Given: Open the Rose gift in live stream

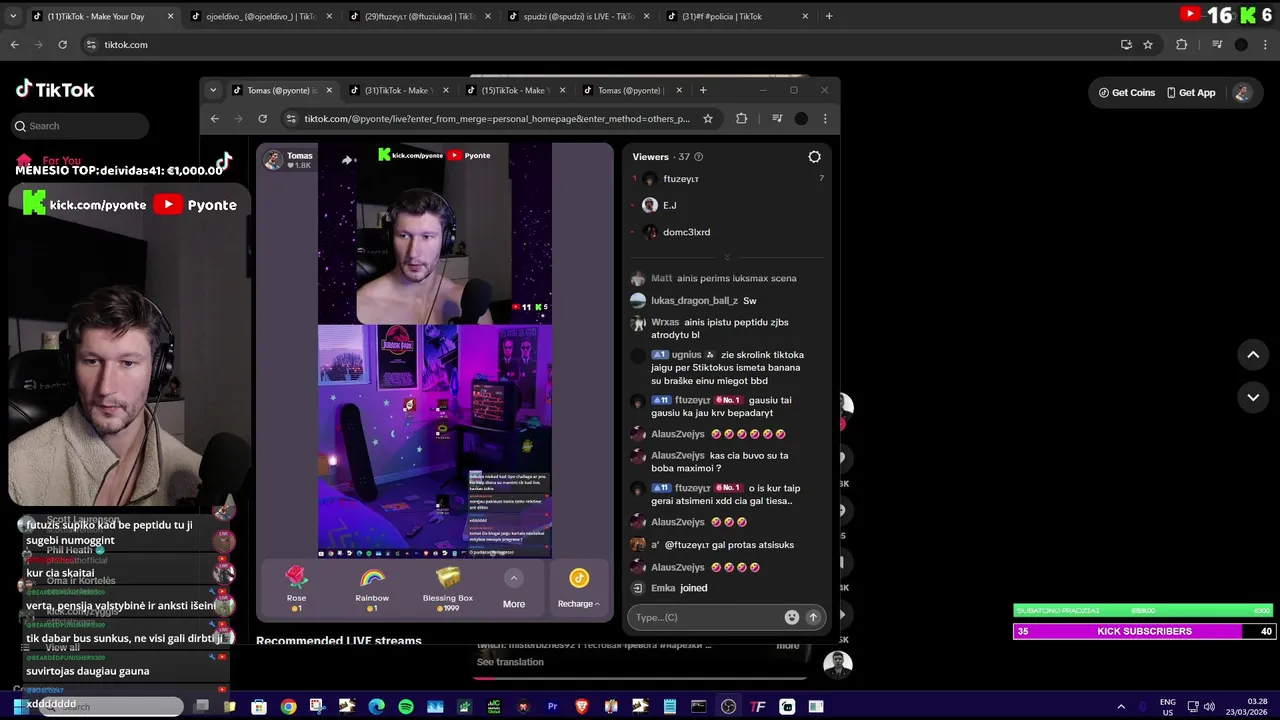Looking at the screenshot, I should (296, 588).
